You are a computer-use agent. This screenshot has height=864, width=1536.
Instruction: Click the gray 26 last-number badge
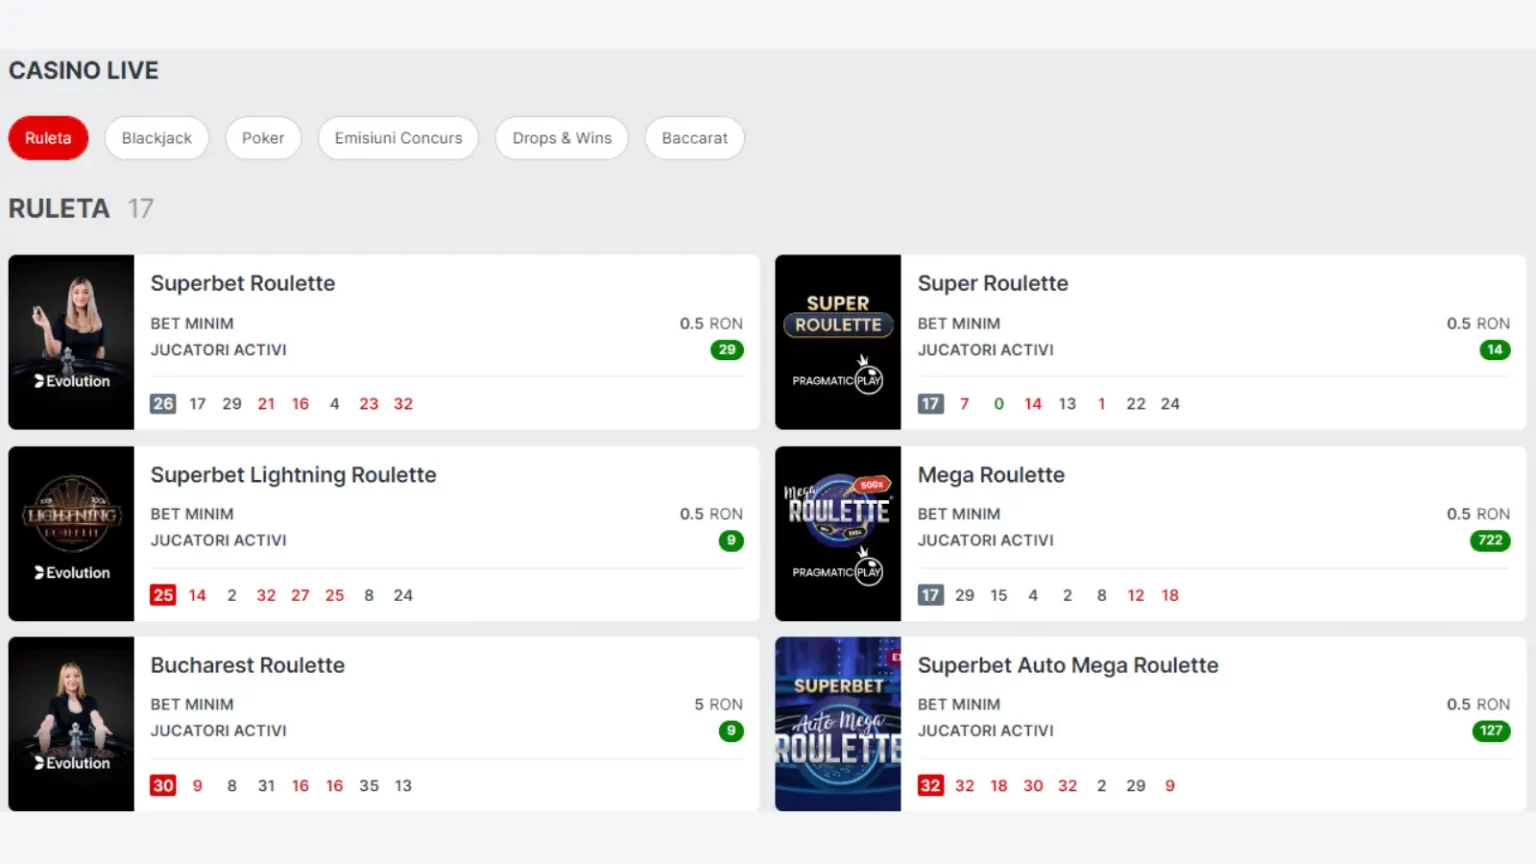click(x=163, y=404)
